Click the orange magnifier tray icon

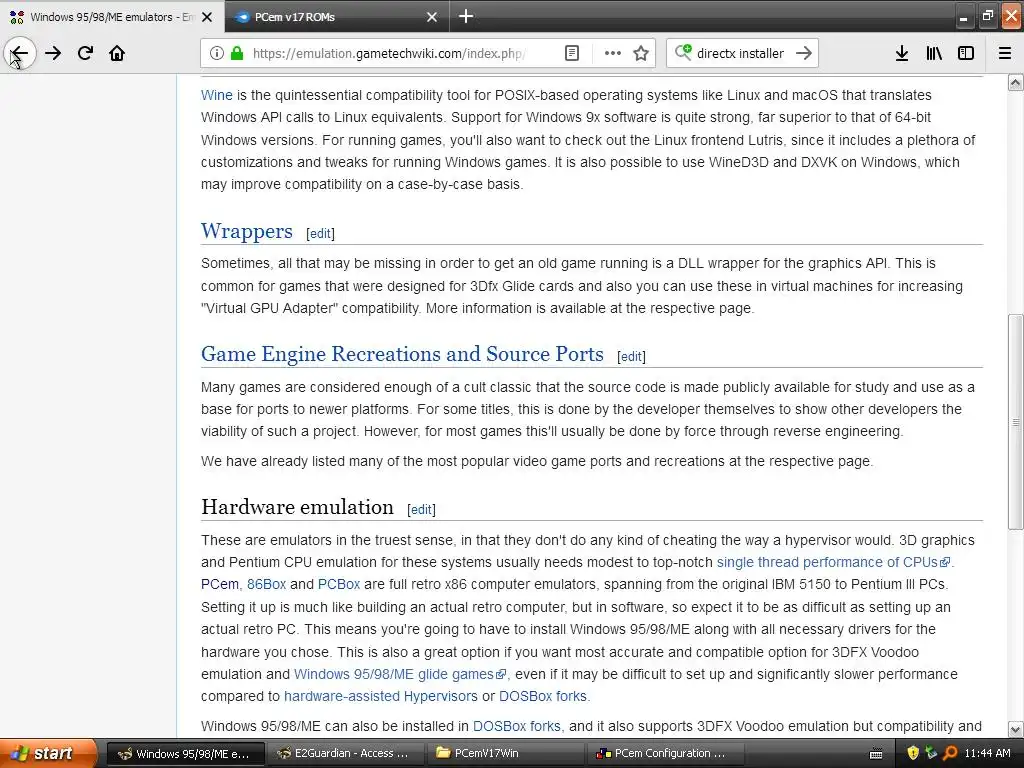(x=950, y=754)
